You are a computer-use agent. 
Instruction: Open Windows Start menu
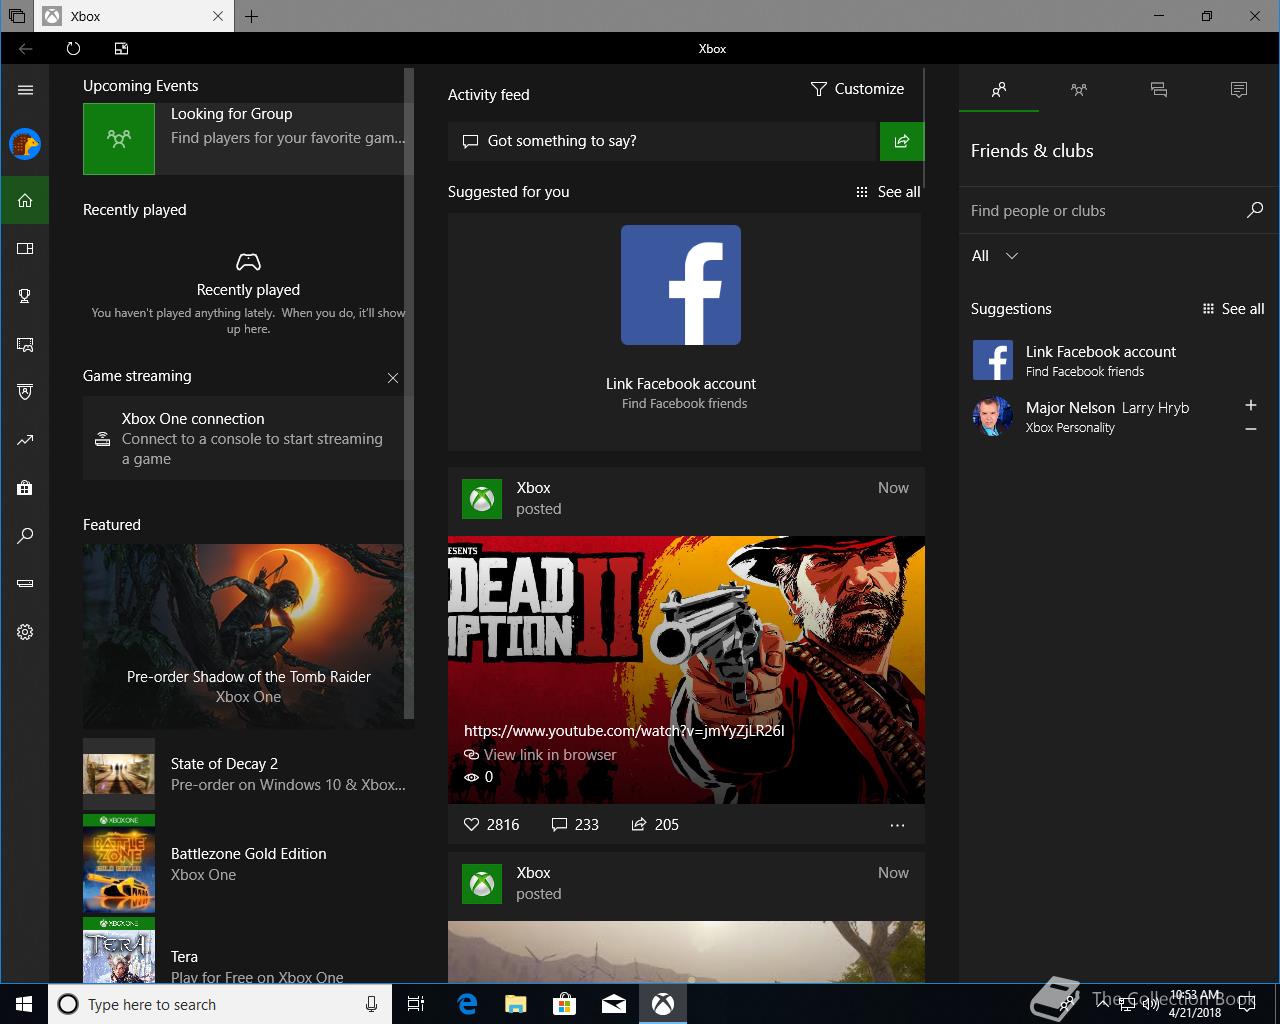coord(24,1004)
